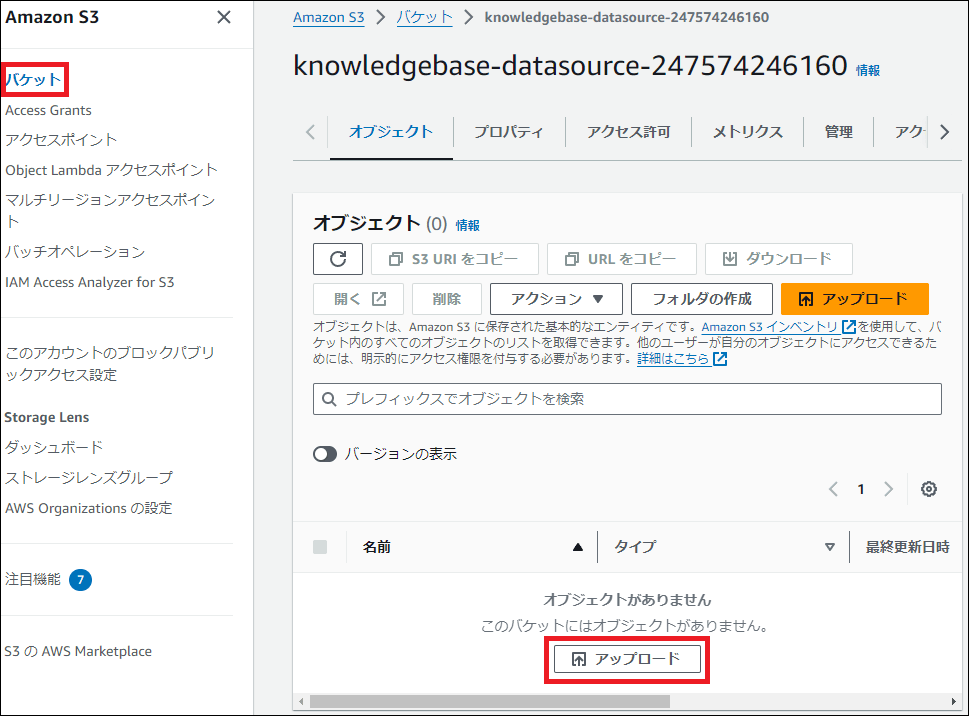Screen dimensions: 969x716
Task: Sort by 名前 column ascending arrow
Action: coord(577,547)
